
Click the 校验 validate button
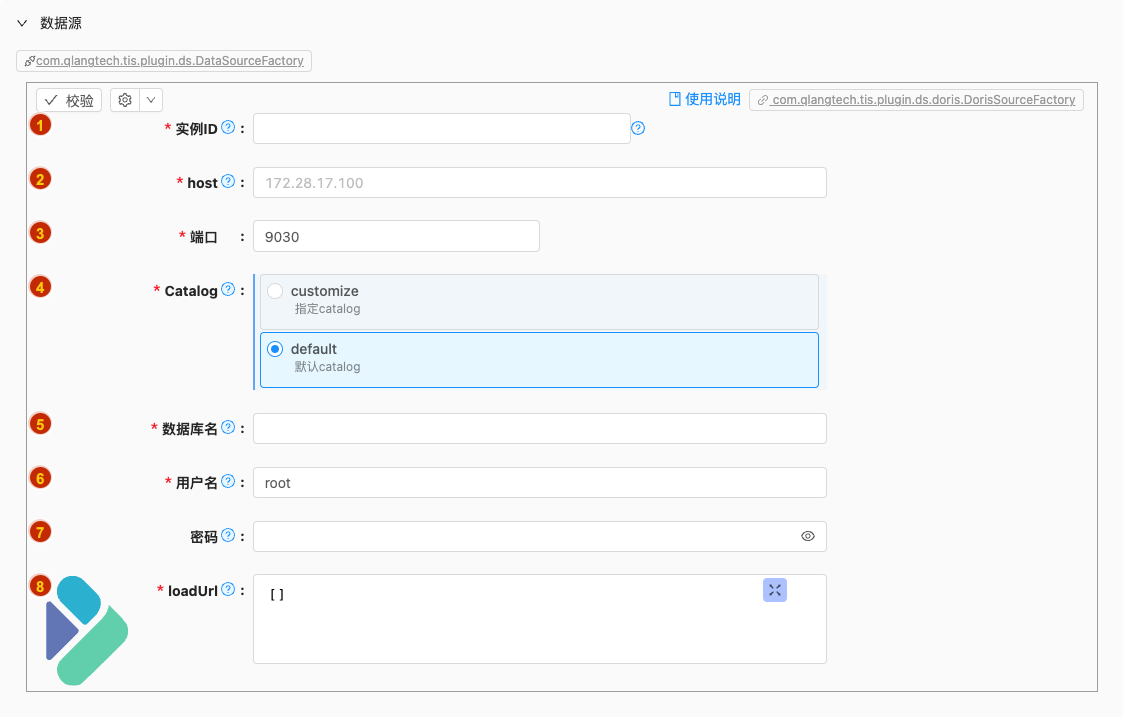[69, 100]
